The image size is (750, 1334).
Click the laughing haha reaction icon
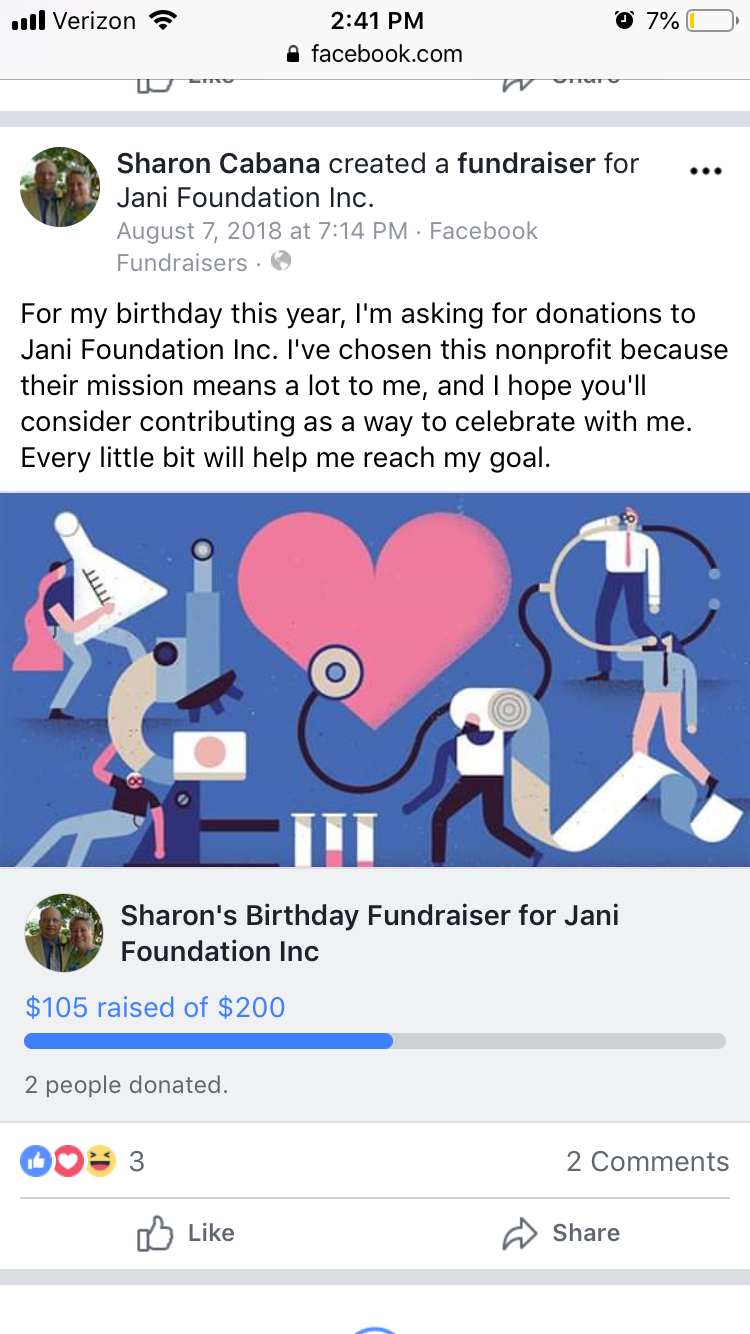[x=100, y=1161]
